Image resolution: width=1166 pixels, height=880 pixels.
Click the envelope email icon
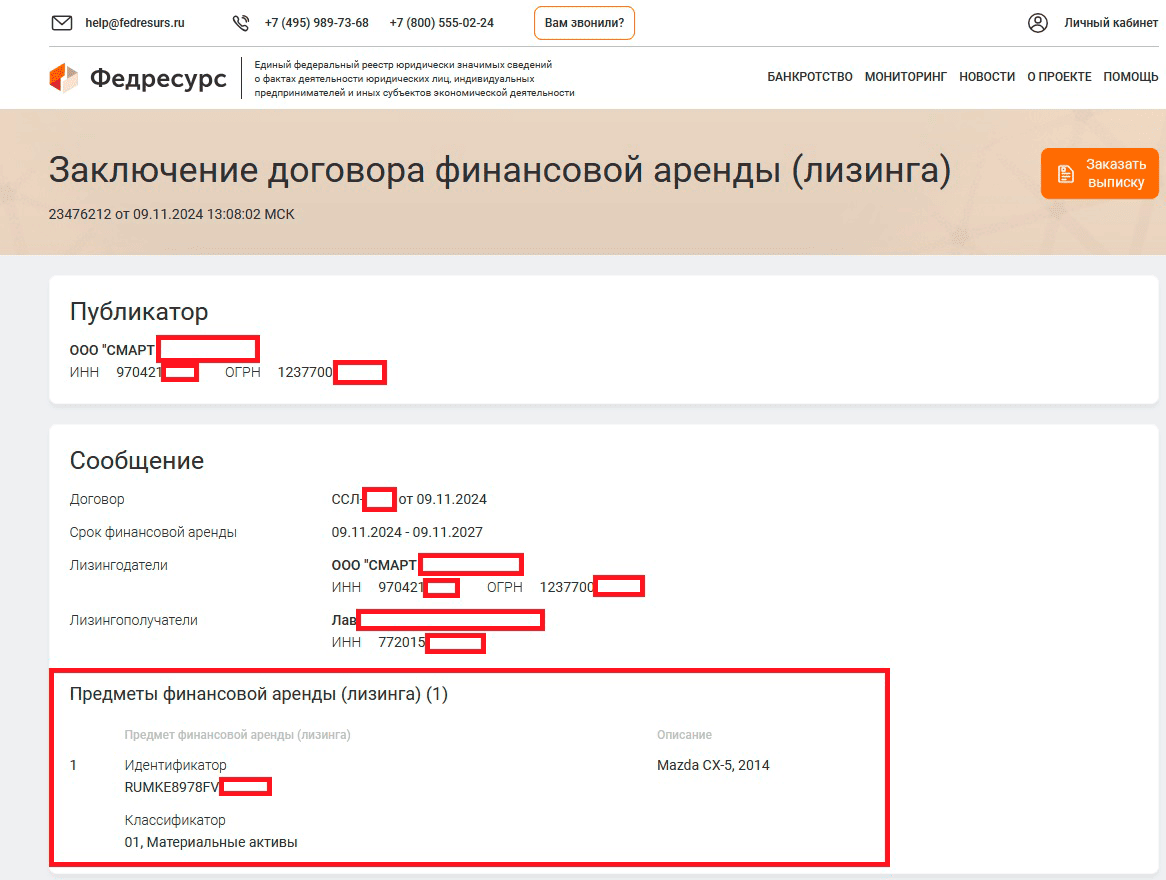[x=62, y=23]
